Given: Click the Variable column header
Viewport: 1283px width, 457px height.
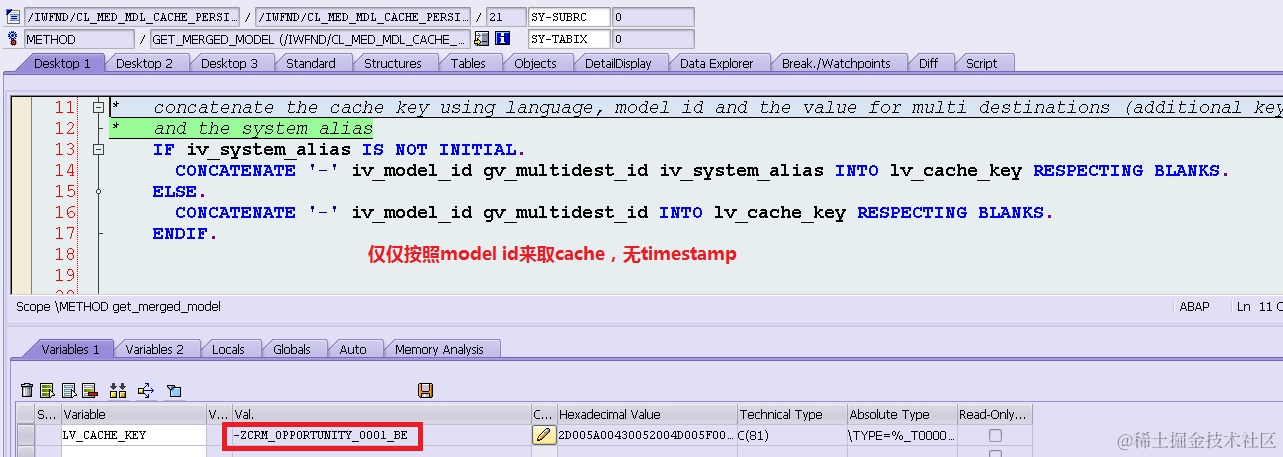Looking at the screenshot, I should (133, 414).
